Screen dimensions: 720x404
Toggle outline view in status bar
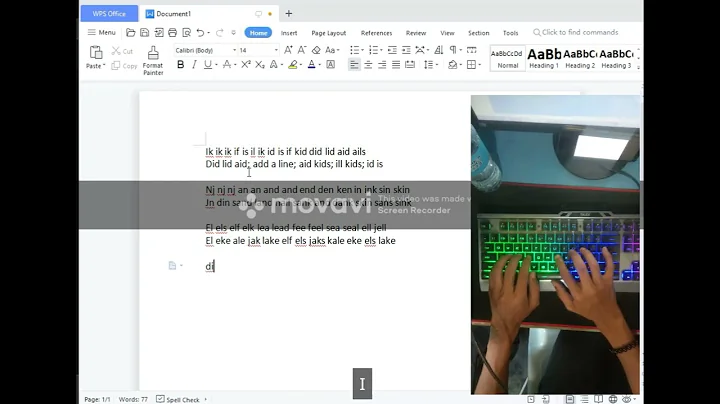click(584, 399)
